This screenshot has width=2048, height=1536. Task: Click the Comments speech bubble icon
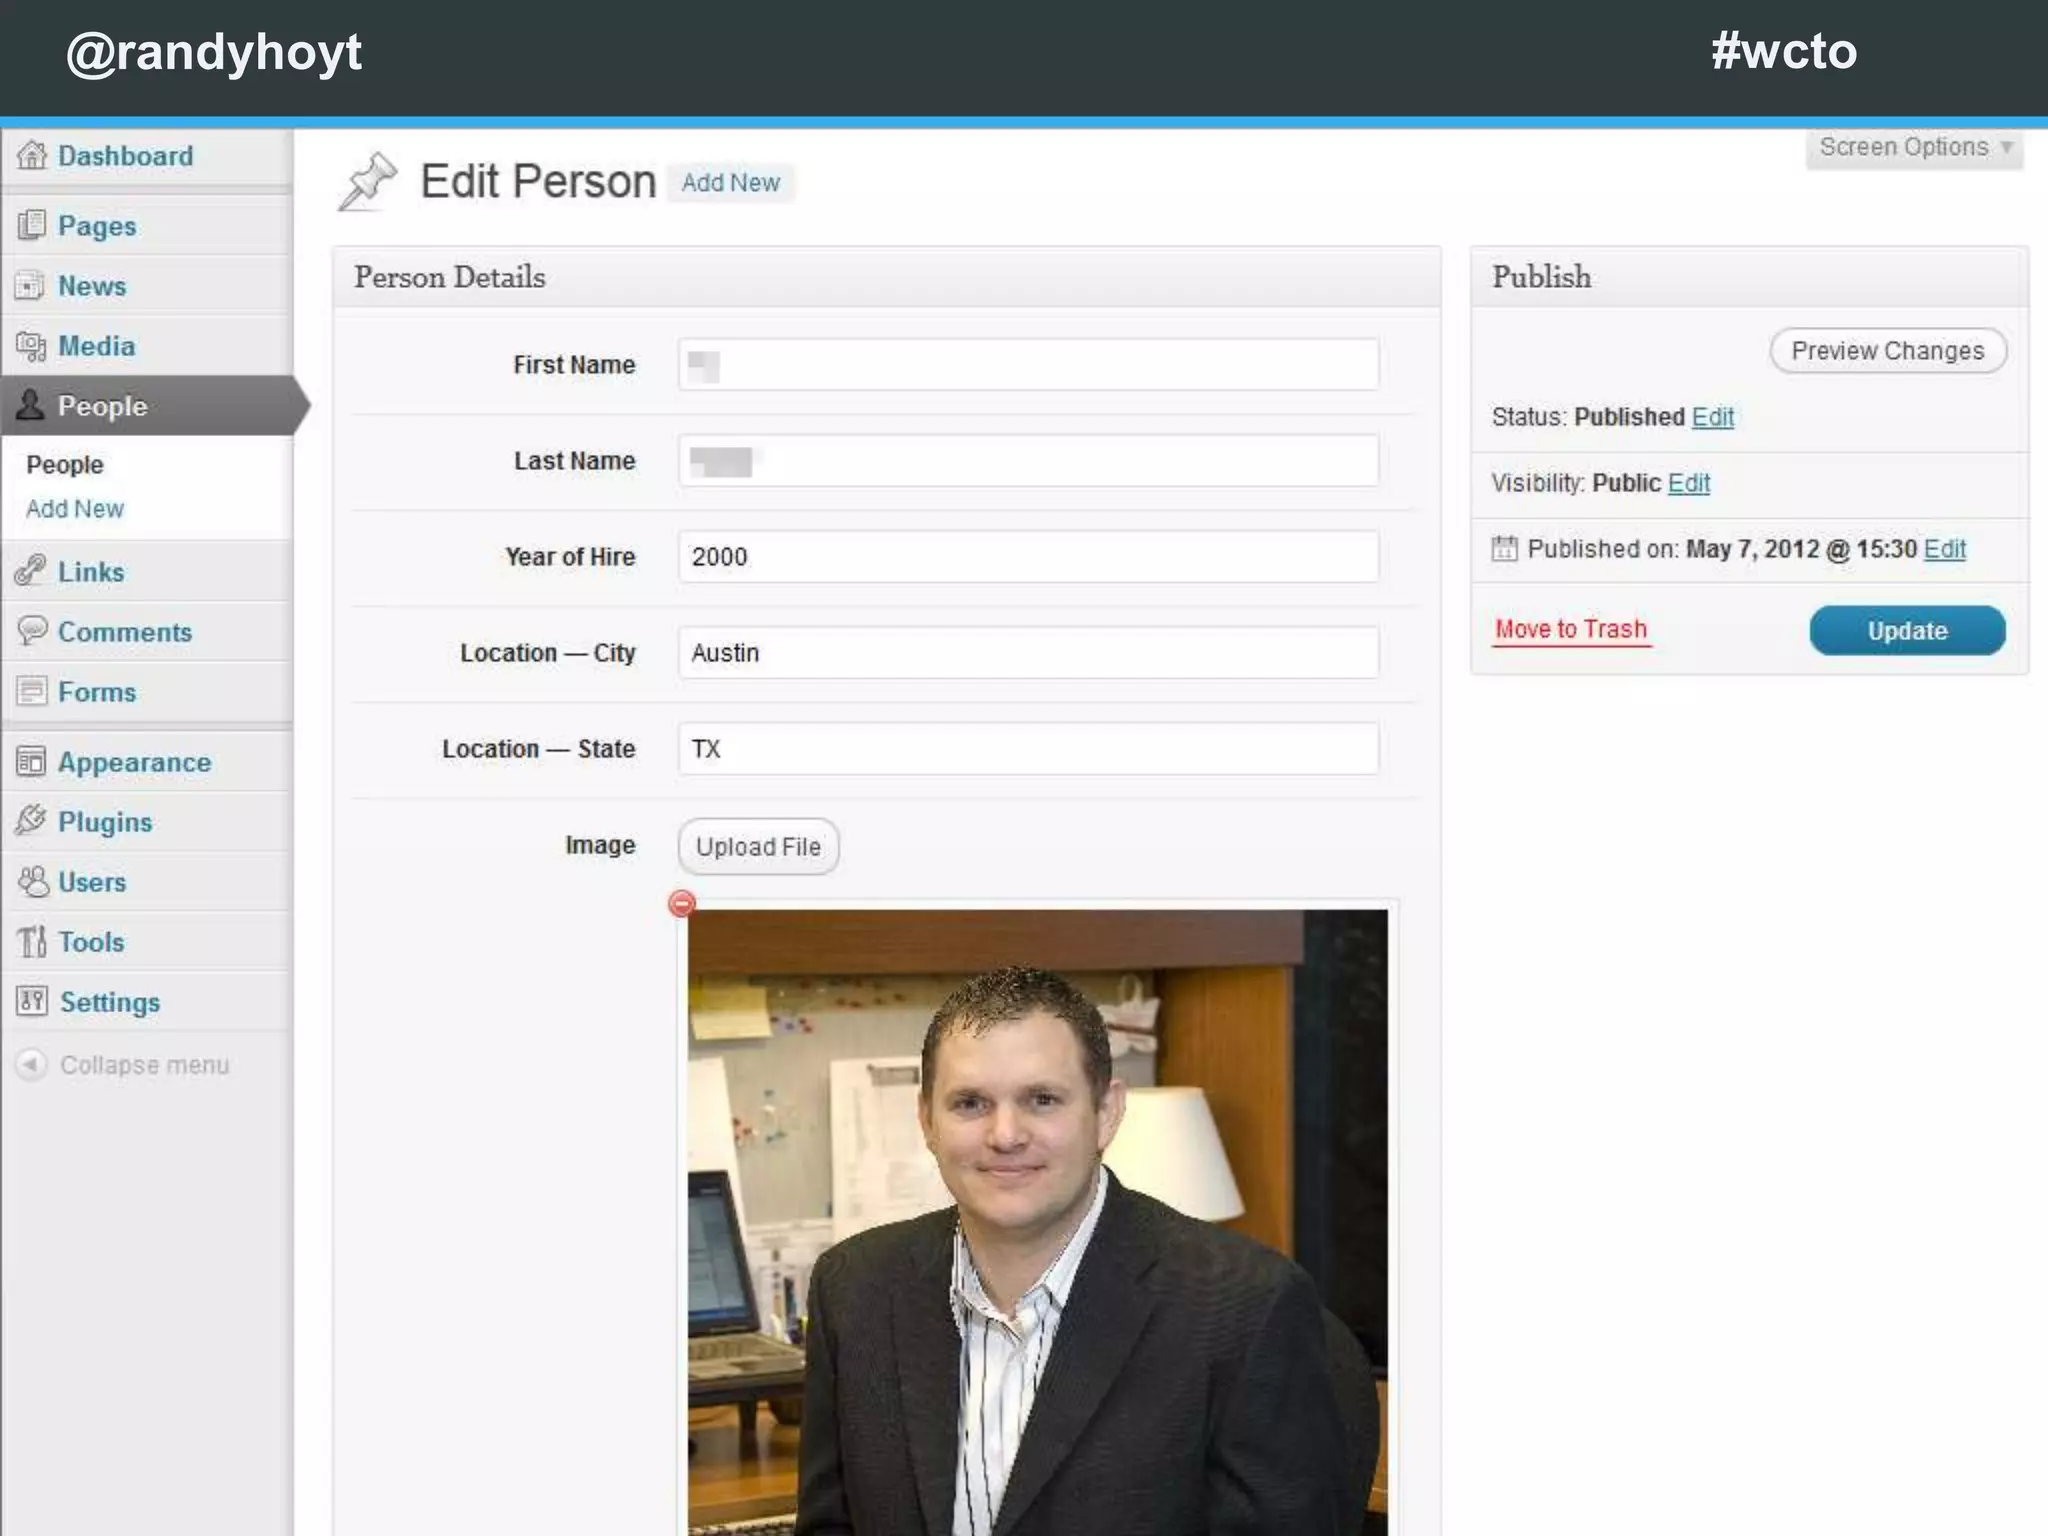coord(32,631)
